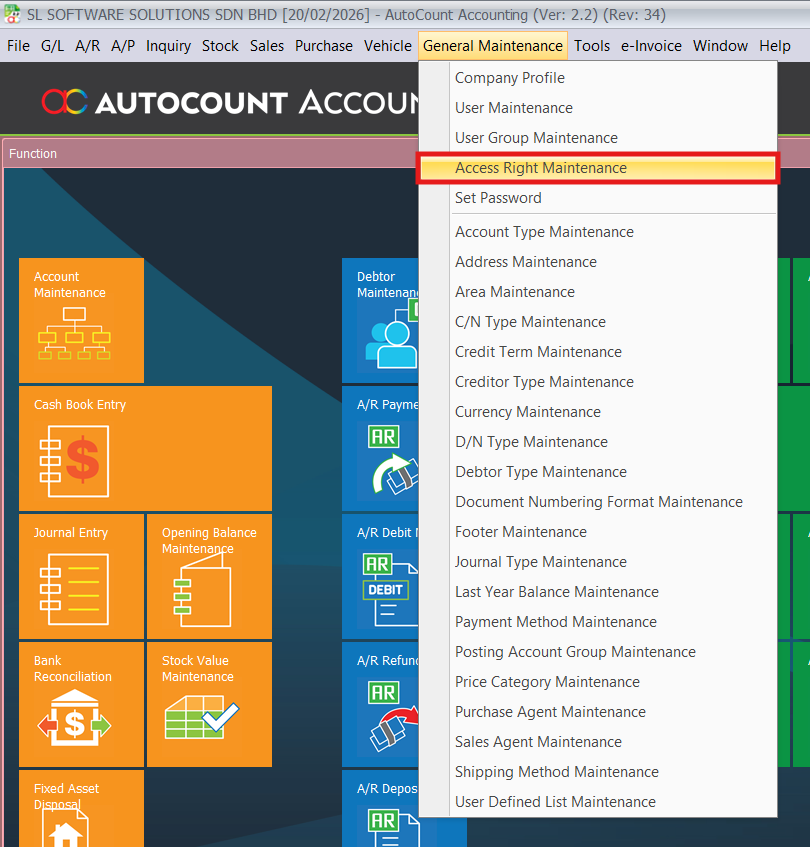Choose Company Profile from the menu
This screenshot has width=810, height=847.
coord(510,78)
